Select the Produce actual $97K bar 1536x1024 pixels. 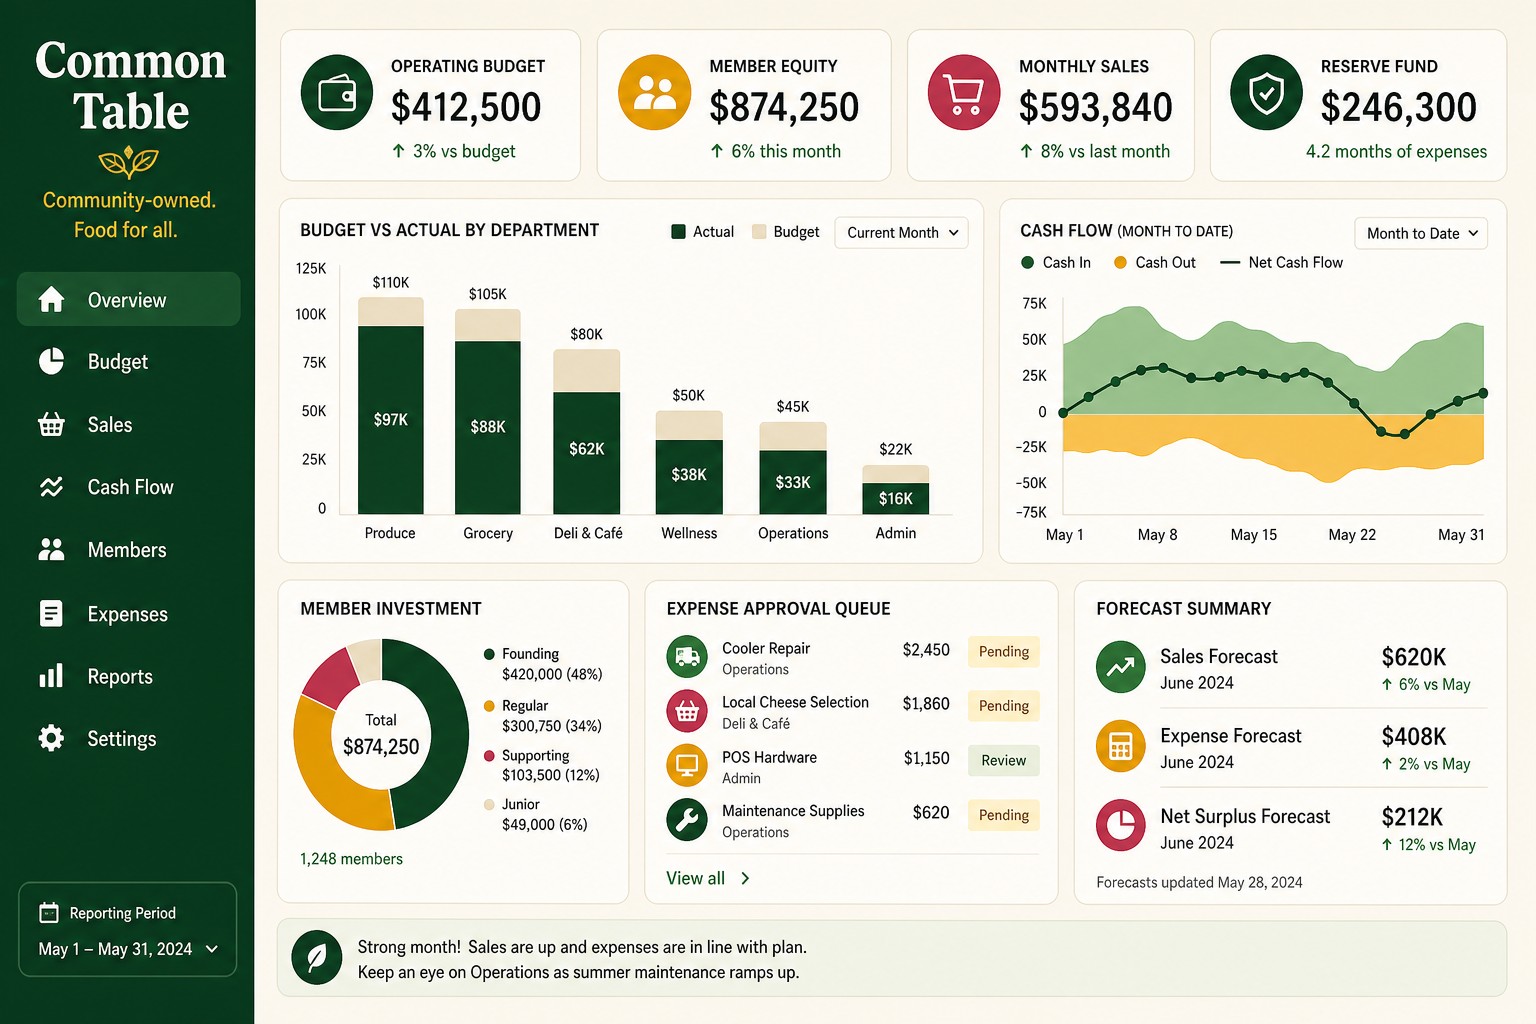(390, 420)
